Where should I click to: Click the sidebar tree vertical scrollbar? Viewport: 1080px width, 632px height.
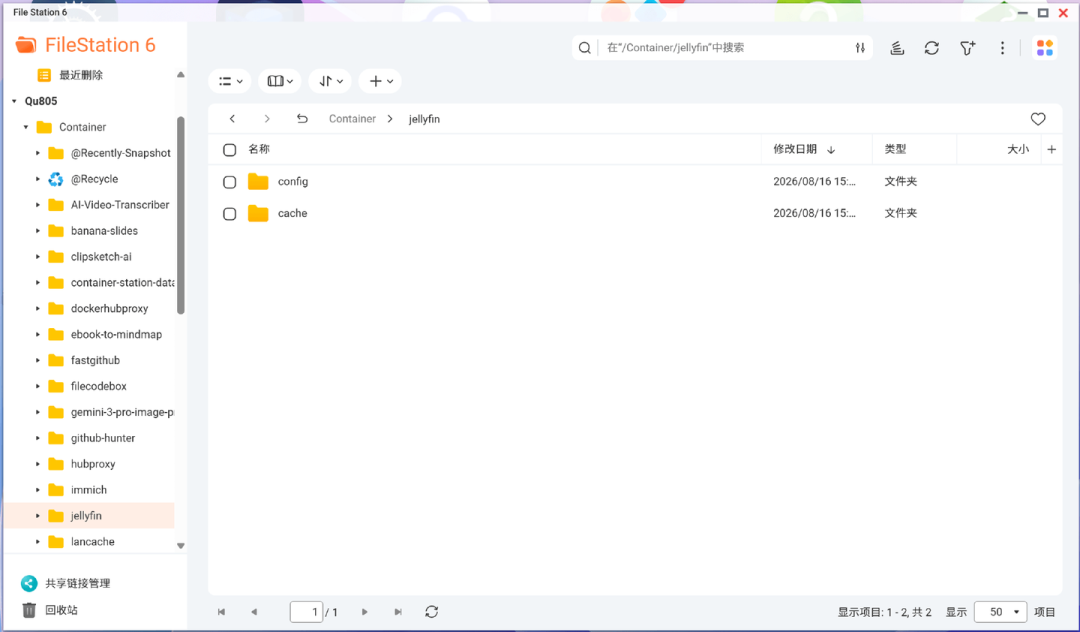(x=180, y=215)
